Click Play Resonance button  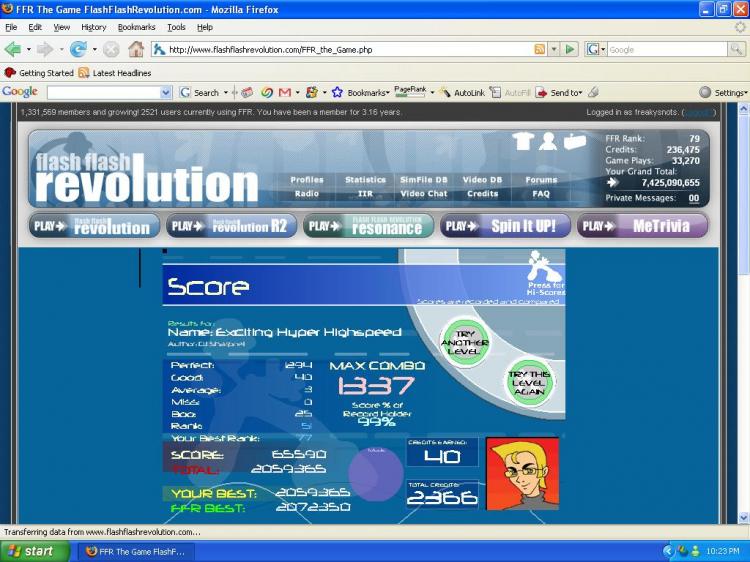pos(368,226)
